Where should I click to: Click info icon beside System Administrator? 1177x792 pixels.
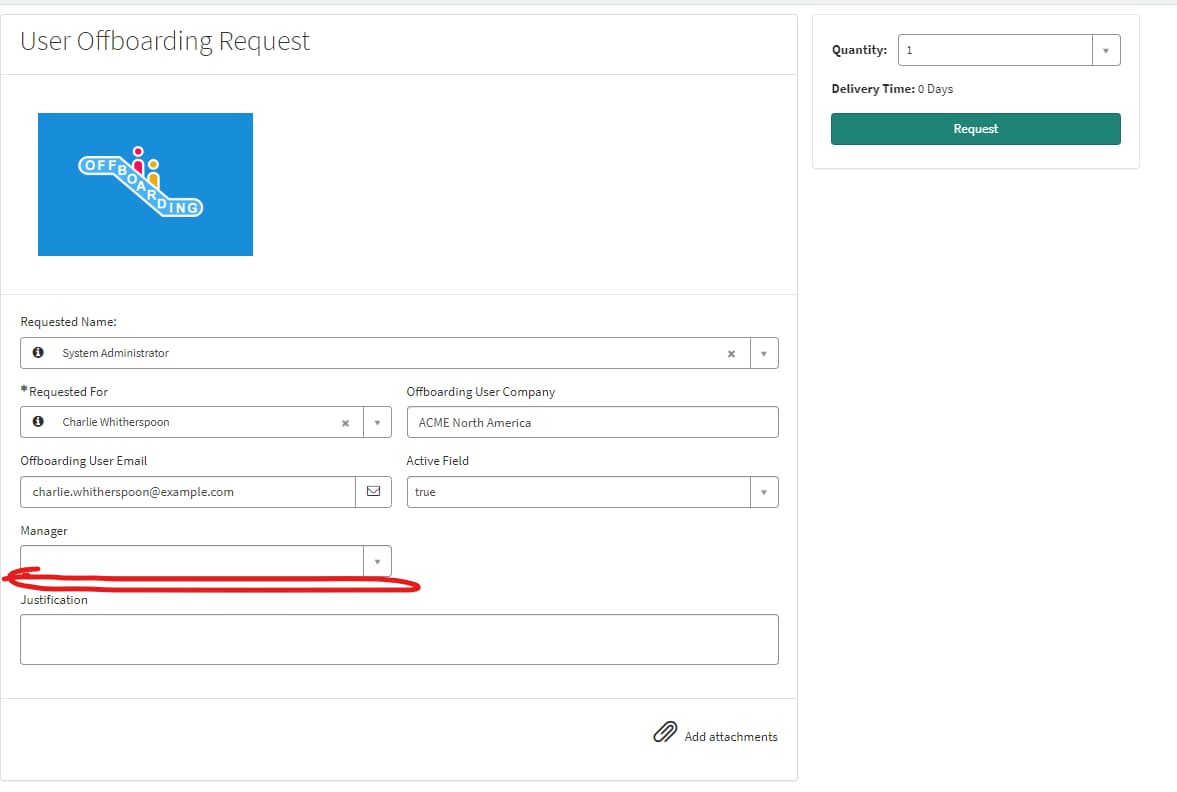38,352
